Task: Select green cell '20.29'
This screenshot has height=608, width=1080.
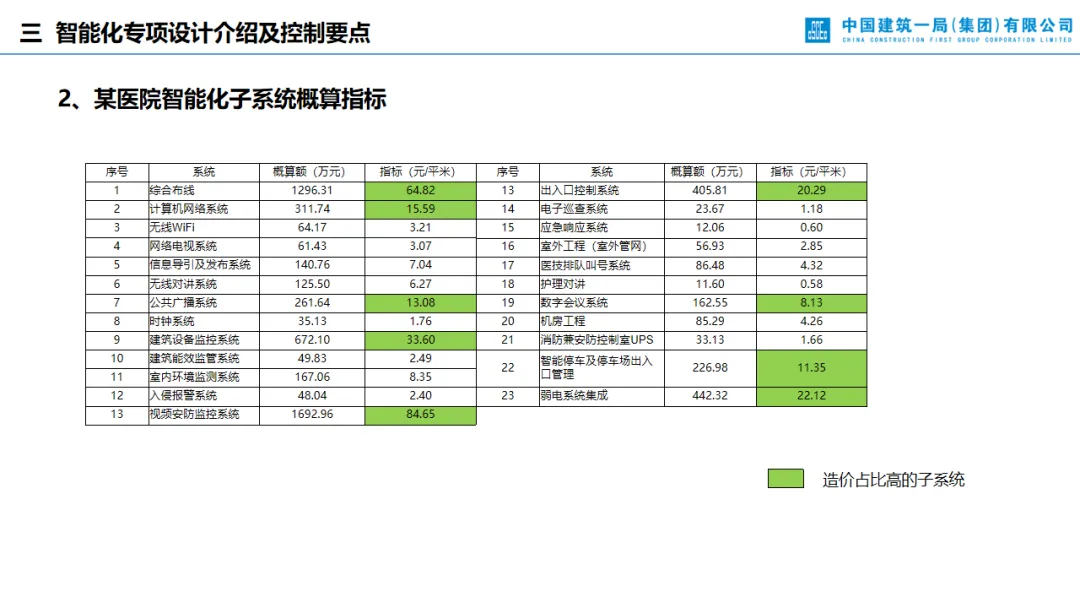Action: point(811,191)
